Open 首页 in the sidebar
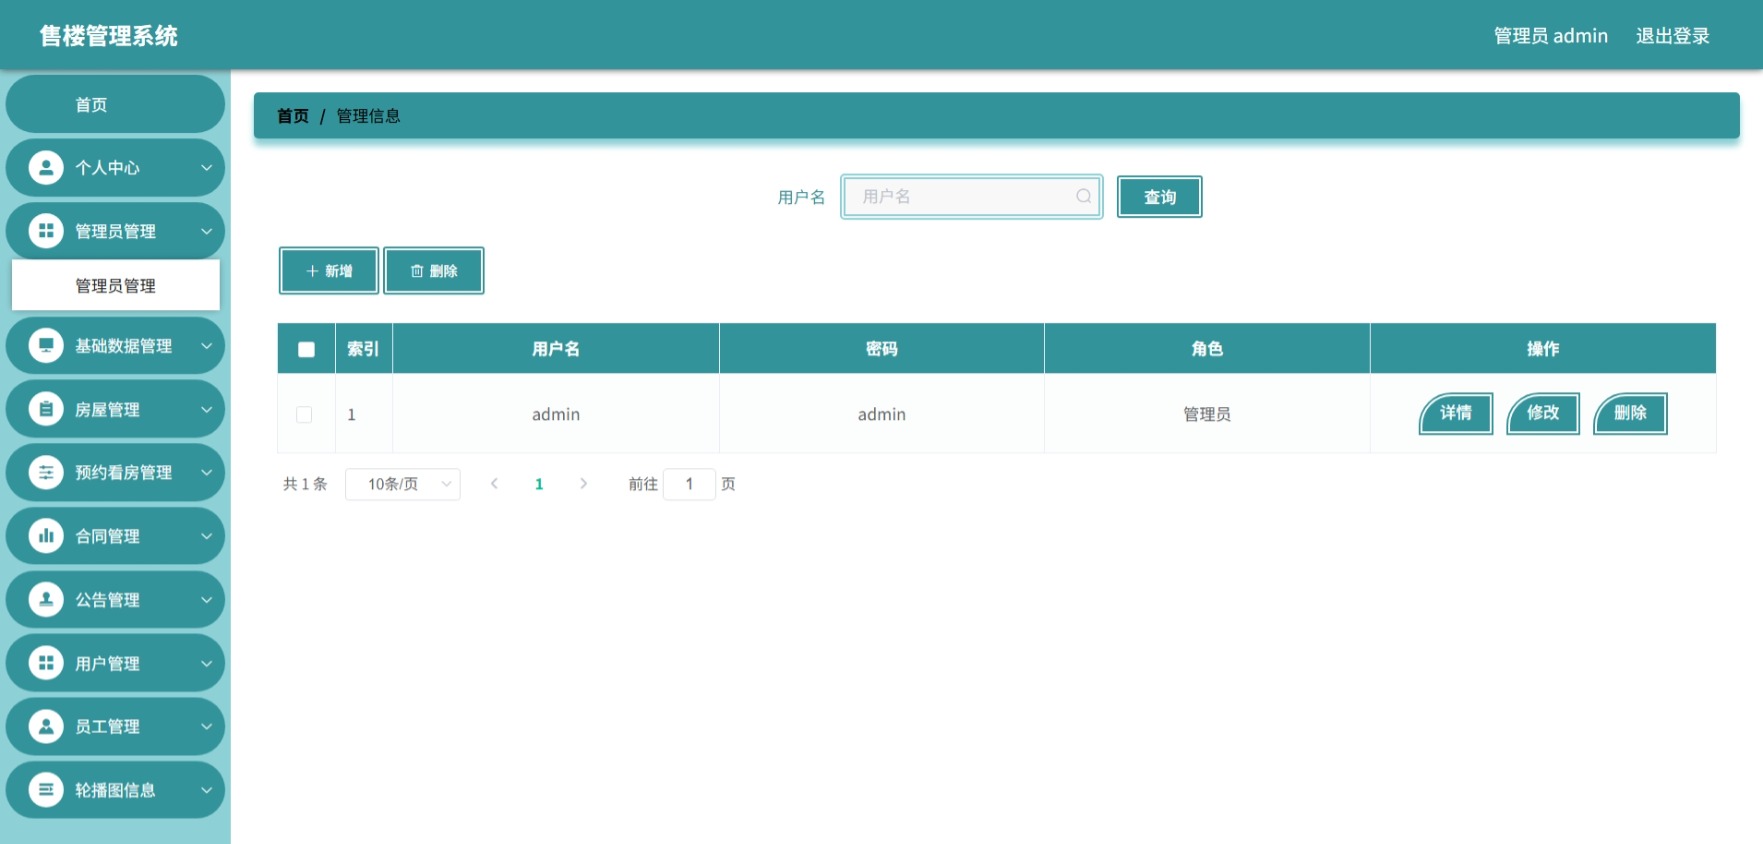1763x844 pixels. pos(115,104)
